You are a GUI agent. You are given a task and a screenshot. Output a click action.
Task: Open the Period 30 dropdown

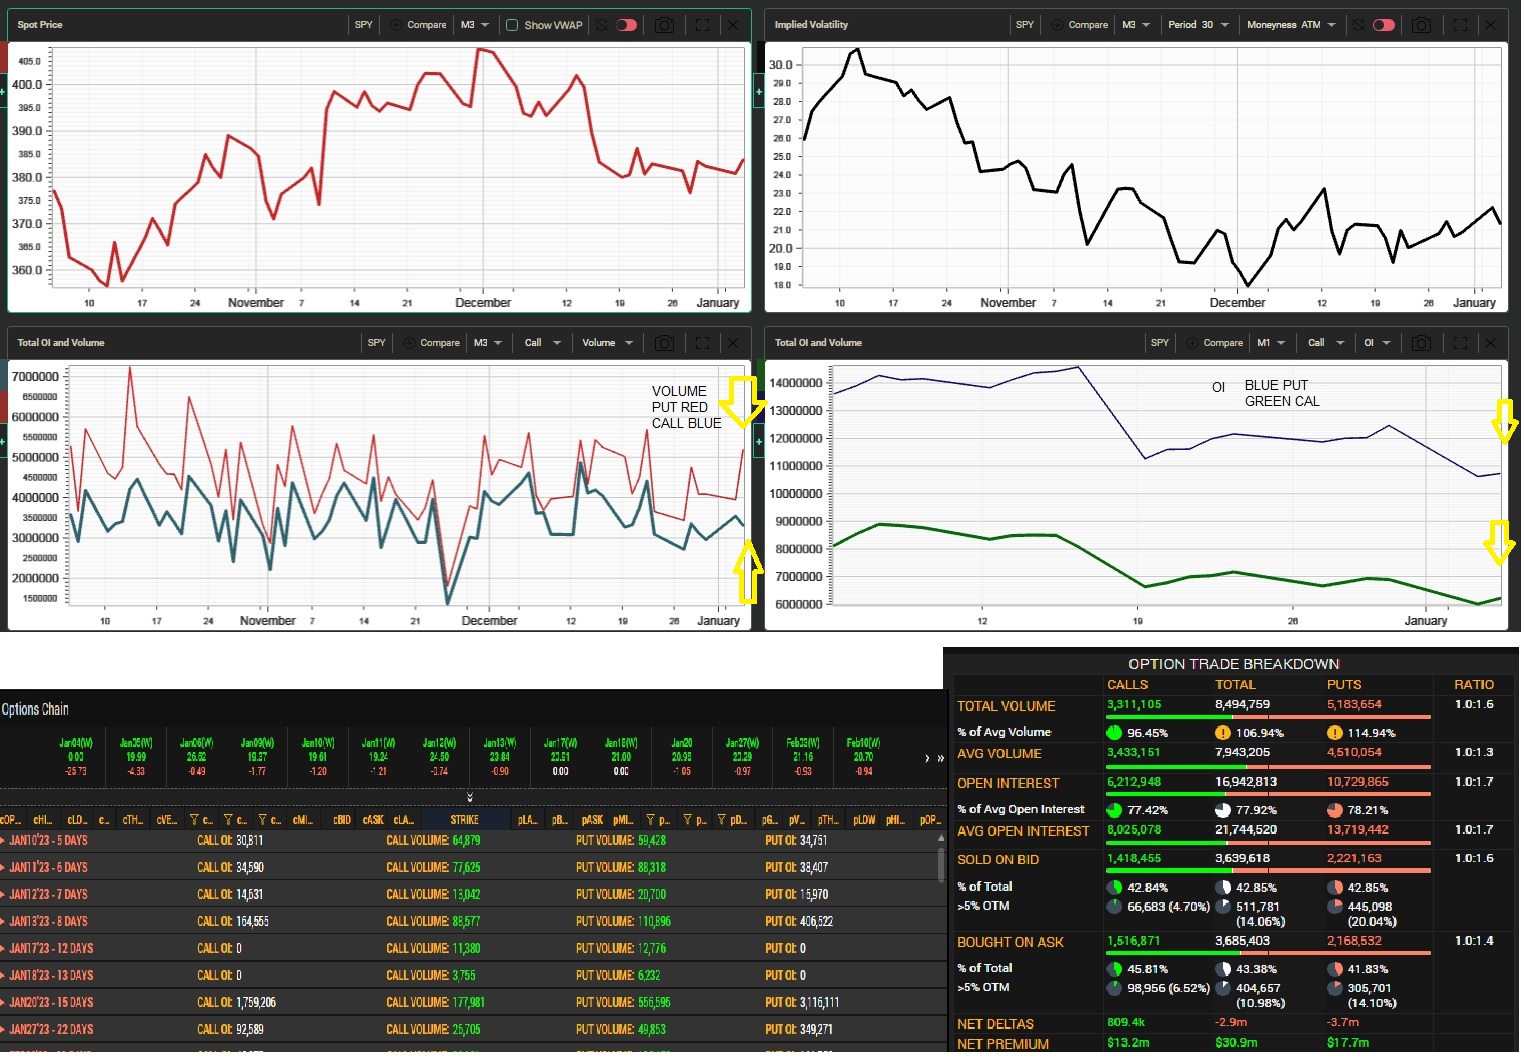pyautogui.click(x=1197, y=25)
